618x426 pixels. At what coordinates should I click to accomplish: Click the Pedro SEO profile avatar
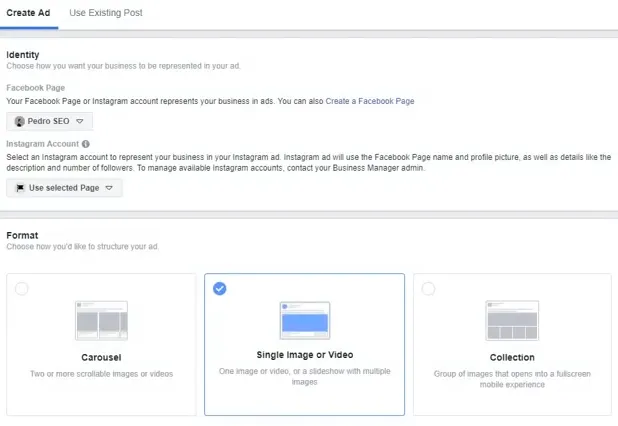click(x=19, y=121)
